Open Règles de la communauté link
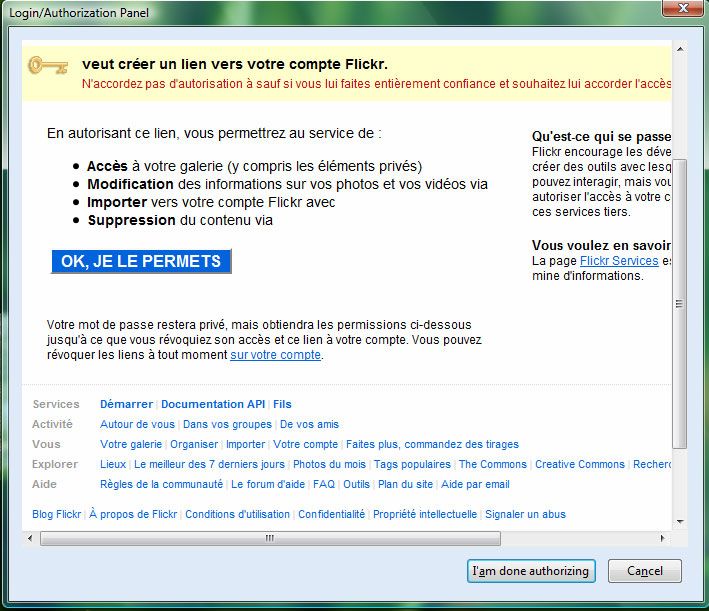709x611 pixels. coord(161,484)
